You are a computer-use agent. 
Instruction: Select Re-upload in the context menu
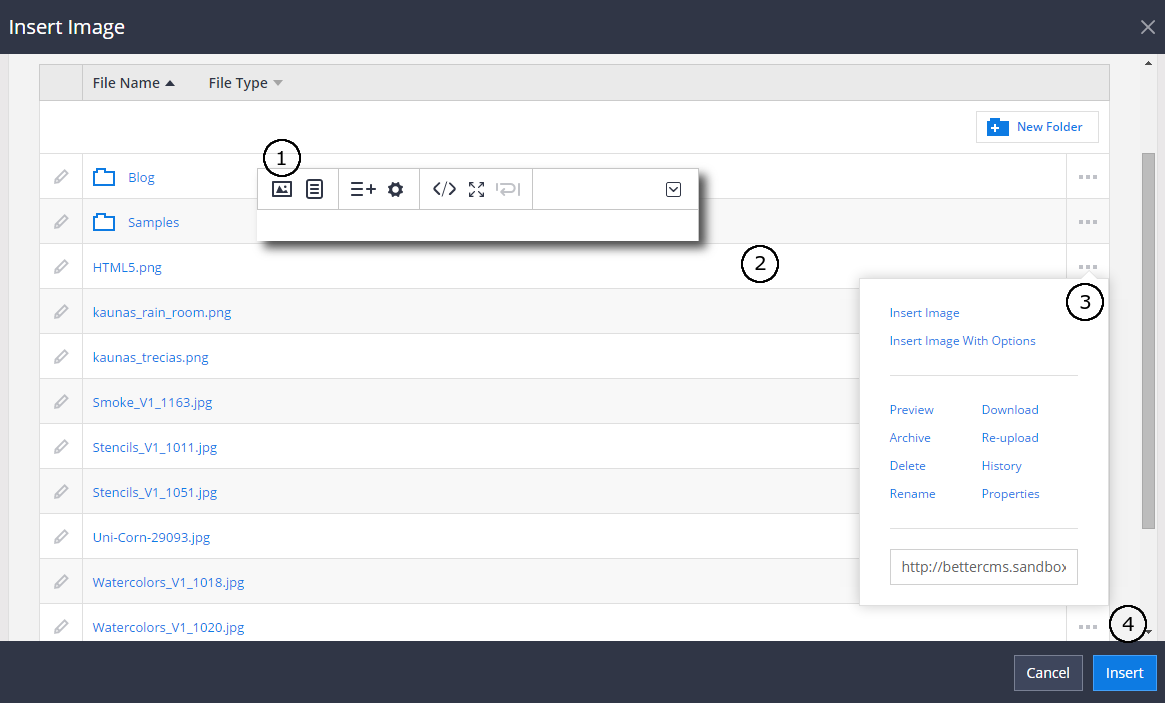coord(1009,438)
